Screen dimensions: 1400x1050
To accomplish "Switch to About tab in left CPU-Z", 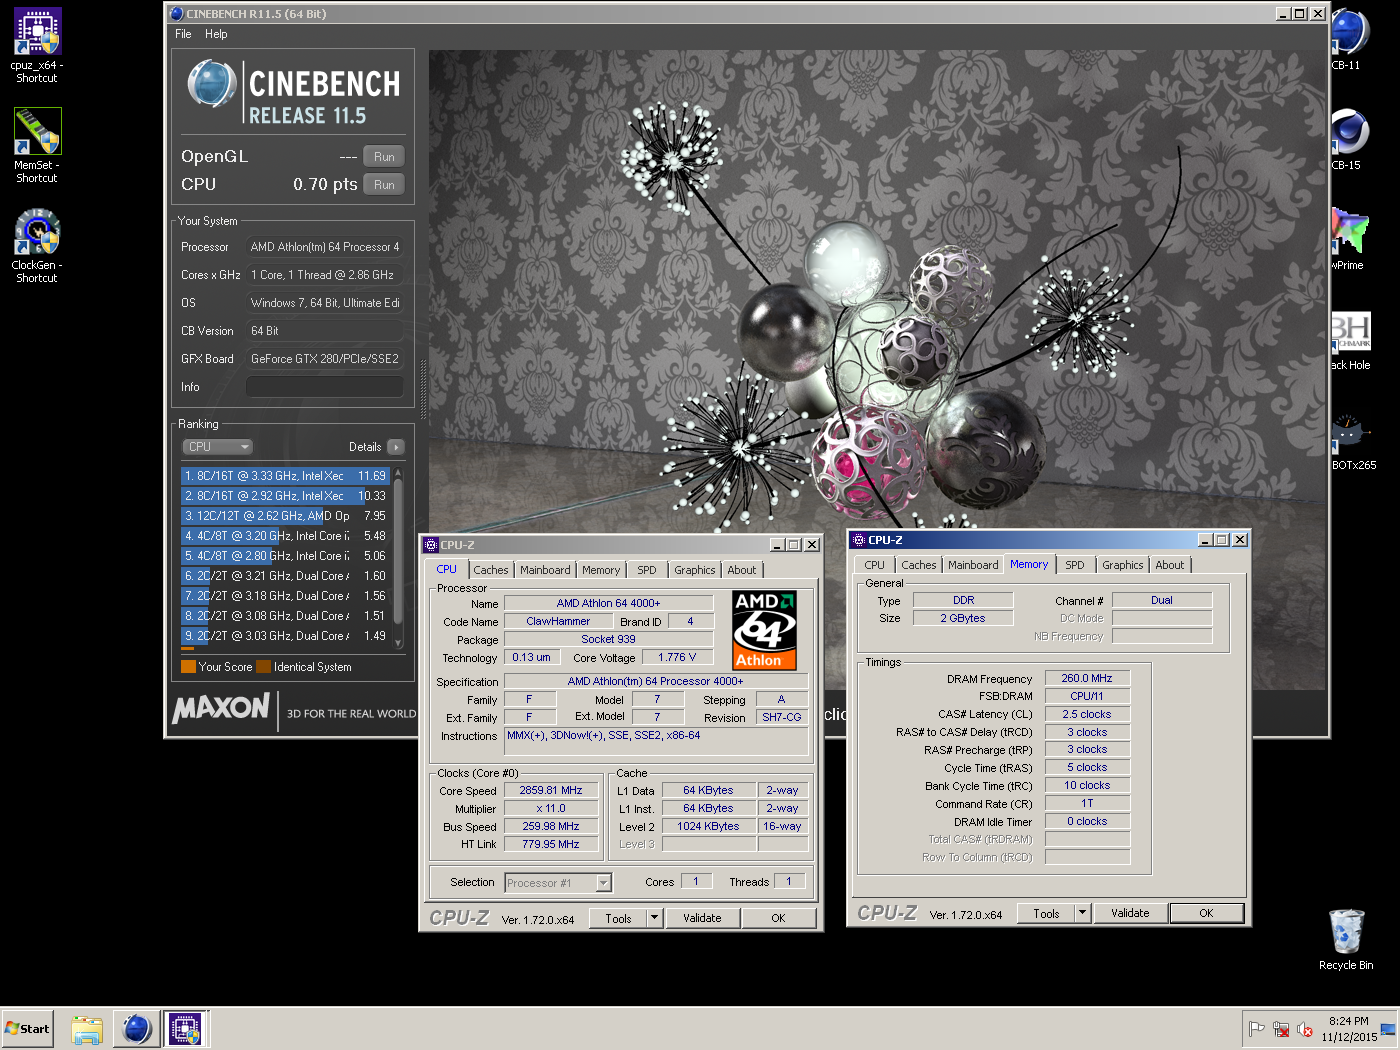I will click(x=742, y=570).
